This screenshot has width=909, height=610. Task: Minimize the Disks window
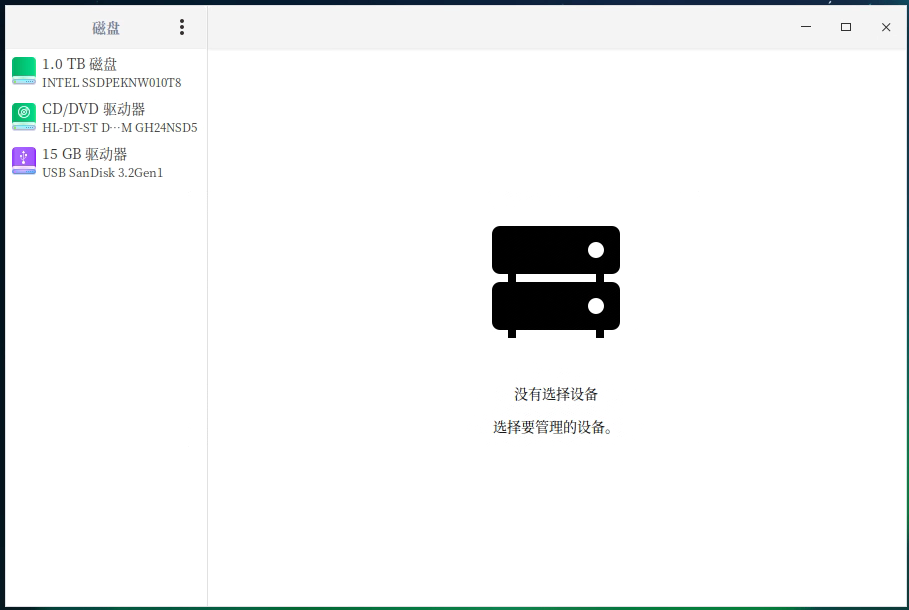[x=806, y=27]
